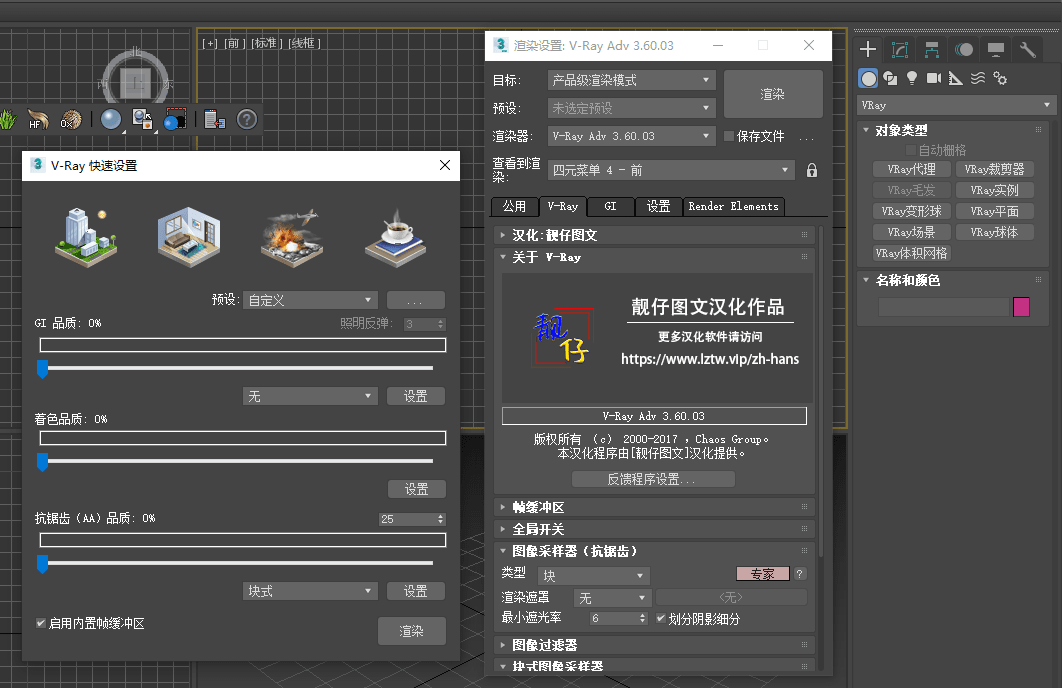Open the 渲染器 V-Ray Adv dropdown
The height and width of the screenshot is (688, 1062).
coord(631,136)
